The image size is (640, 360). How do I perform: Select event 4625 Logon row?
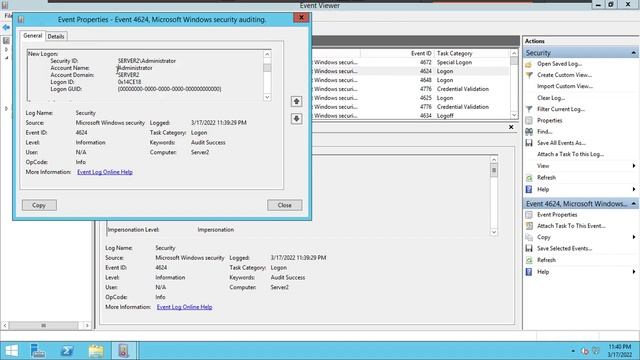[x=410, y=98]
